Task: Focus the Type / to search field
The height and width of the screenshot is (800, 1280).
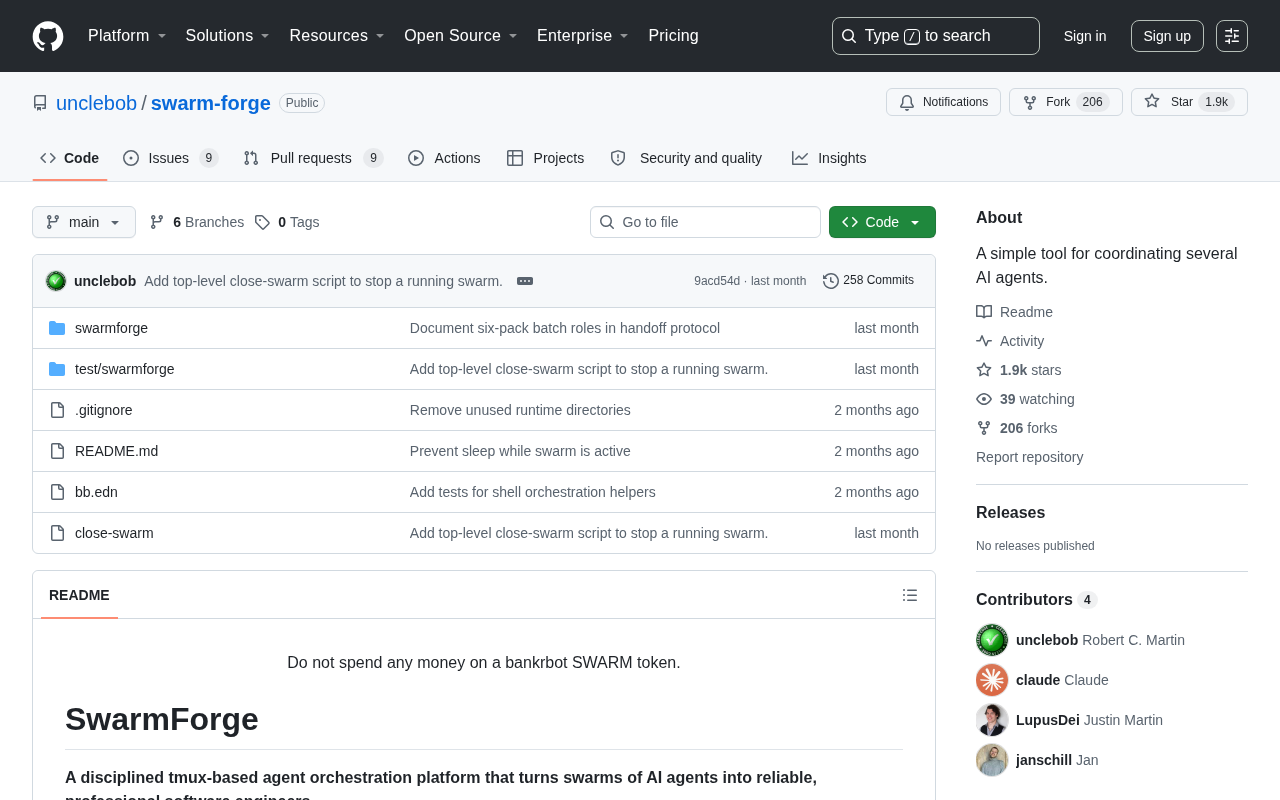Action: click(x=936, y=36)
